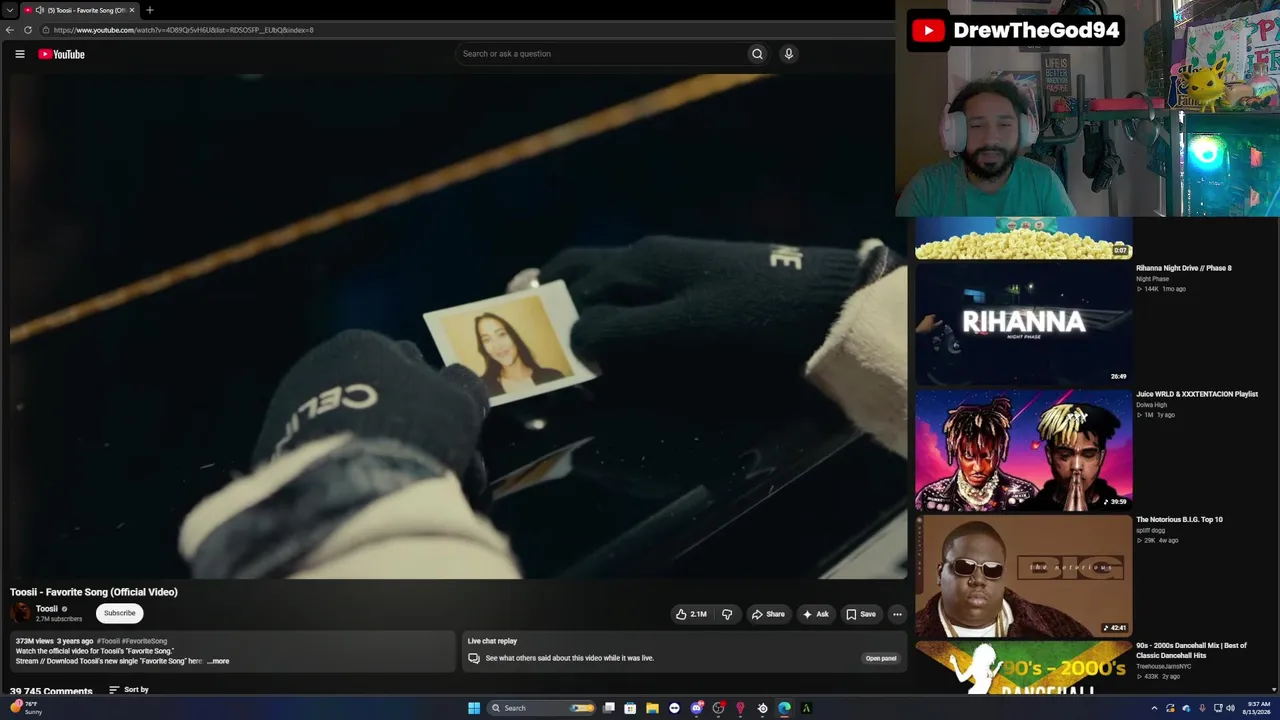The width and height of the screenshot is (1280, 720).
Task: Start voice search with the microphone
Action: [789, 54]
